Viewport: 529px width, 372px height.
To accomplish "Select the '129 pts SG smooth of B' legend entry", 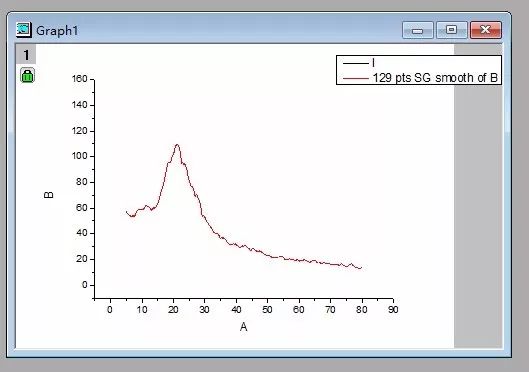I will point(435,78).
